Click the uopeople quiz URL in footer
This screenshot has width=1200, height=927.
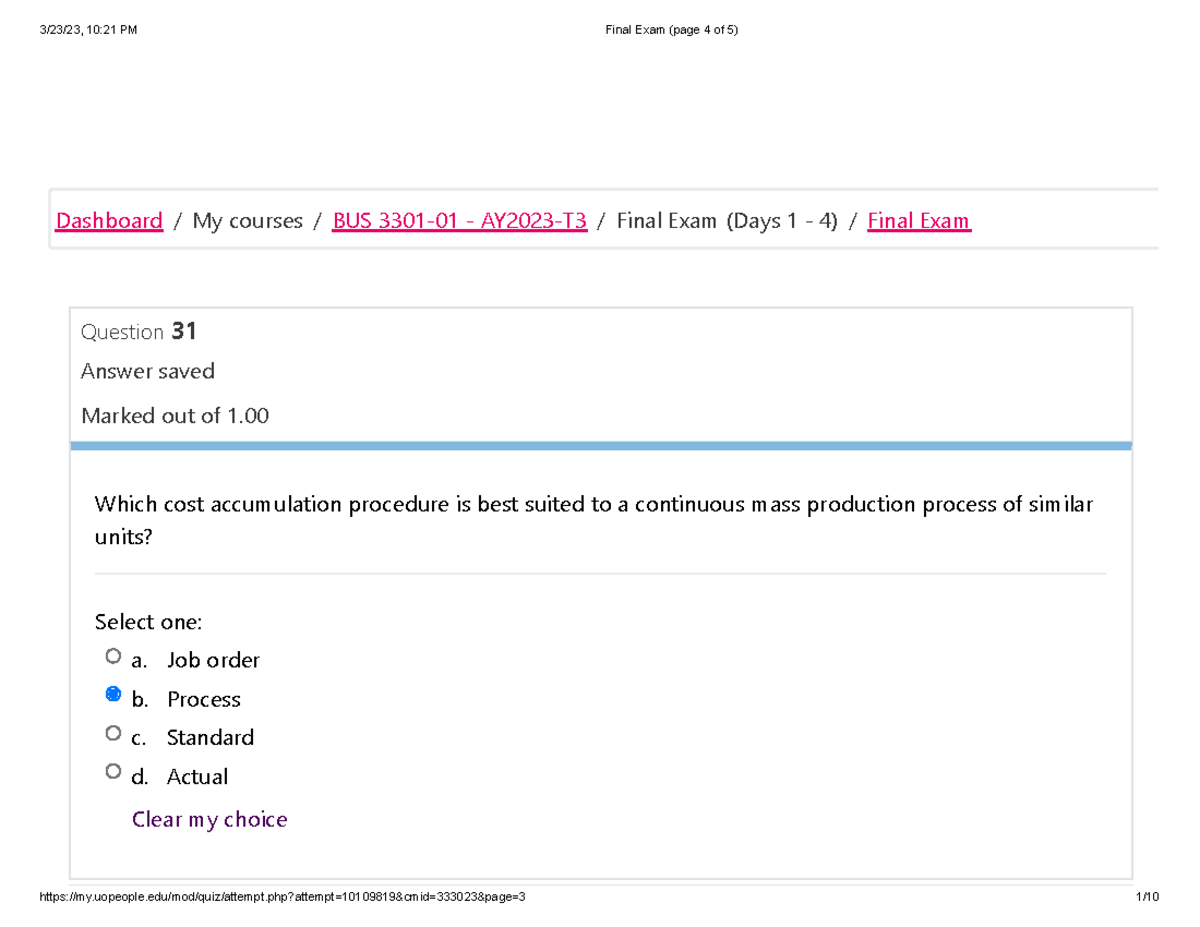[x=281, y=898]
